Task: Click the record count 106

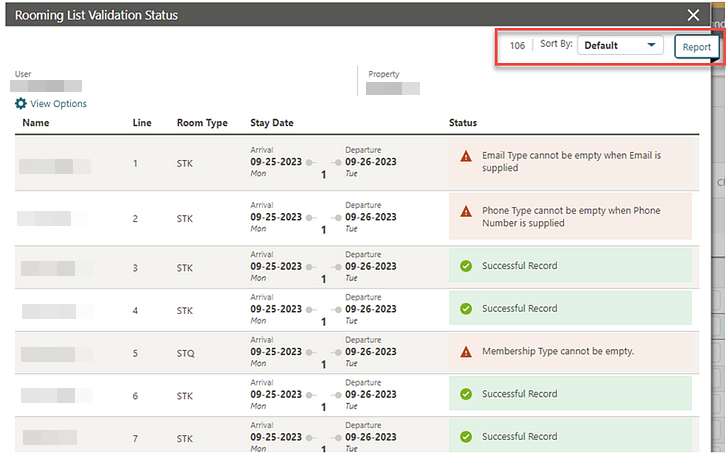Action: pos(517,45)
